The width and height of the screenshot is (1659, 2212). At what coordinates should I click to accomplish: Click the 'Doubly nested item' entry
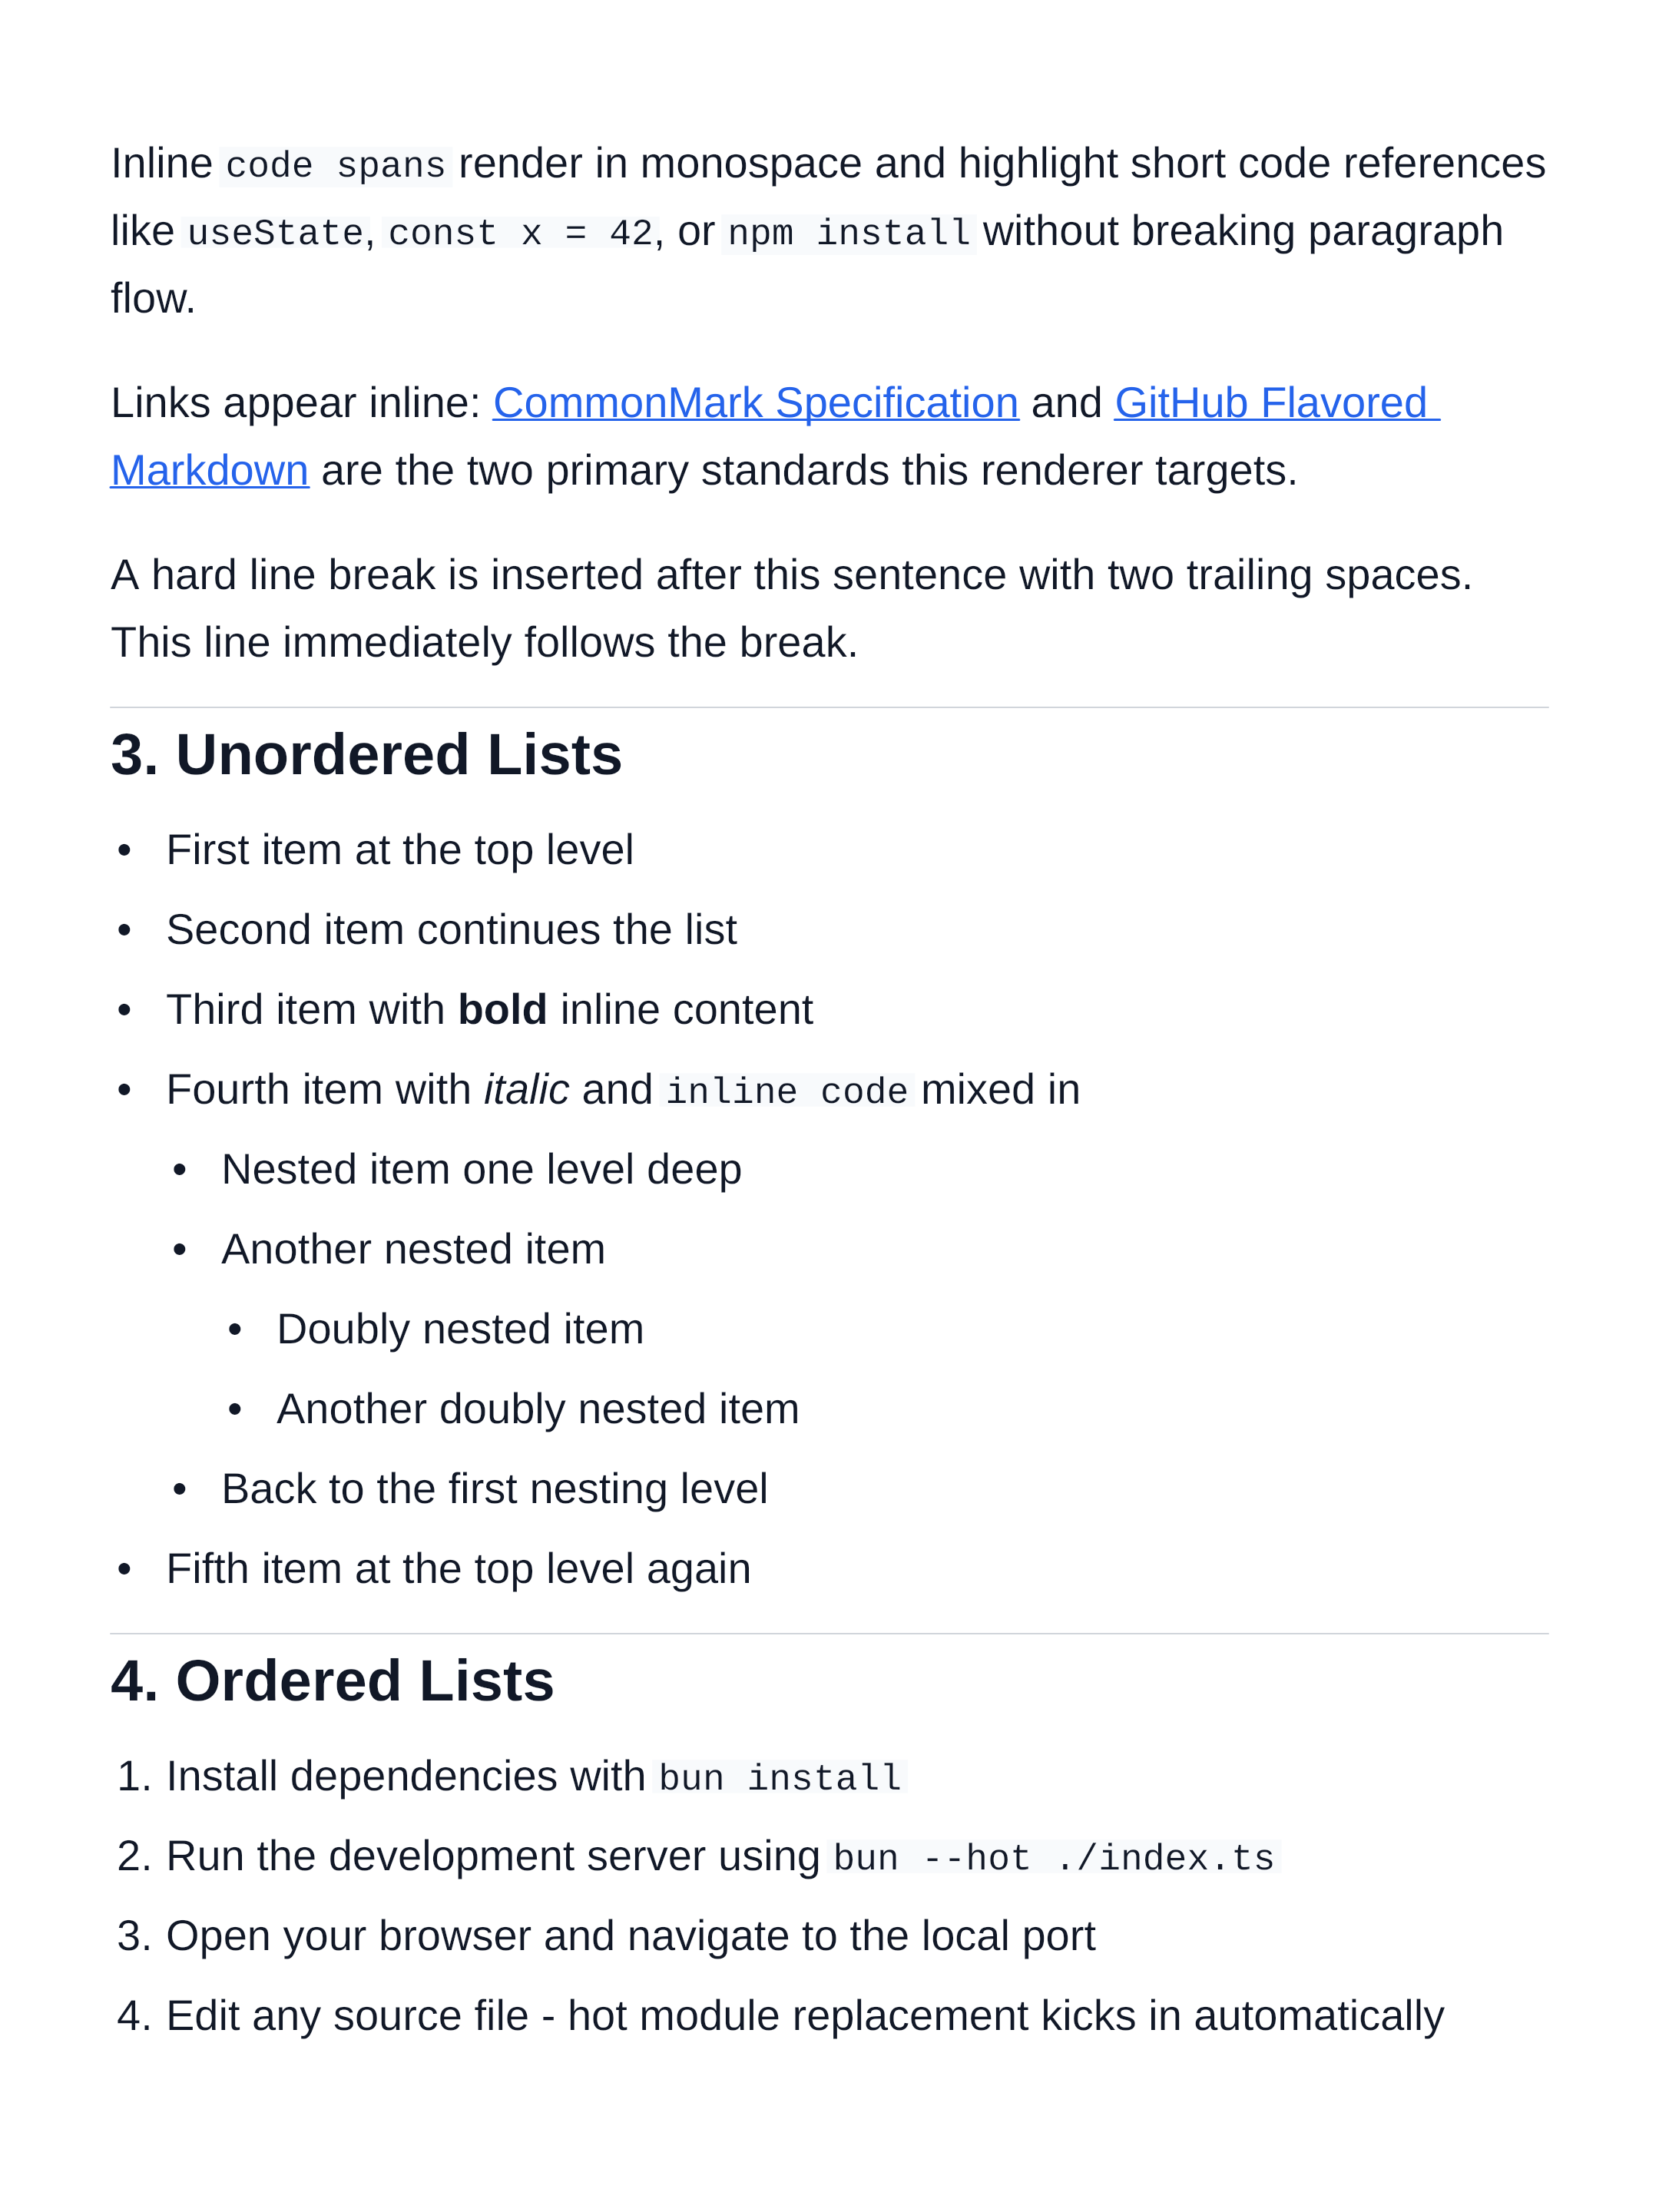coord(460,1330)
